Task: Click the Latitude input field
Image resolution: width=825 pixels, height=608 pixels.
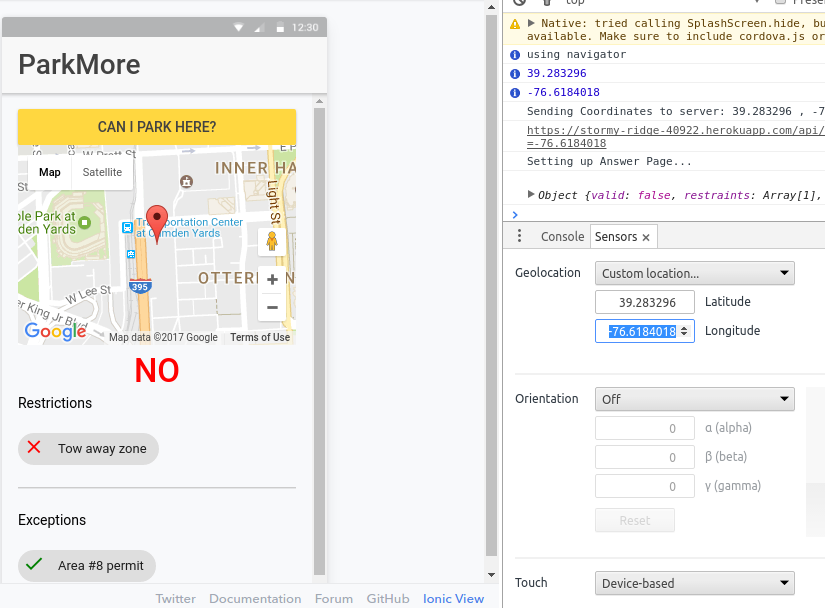Action: pos(645,302)
